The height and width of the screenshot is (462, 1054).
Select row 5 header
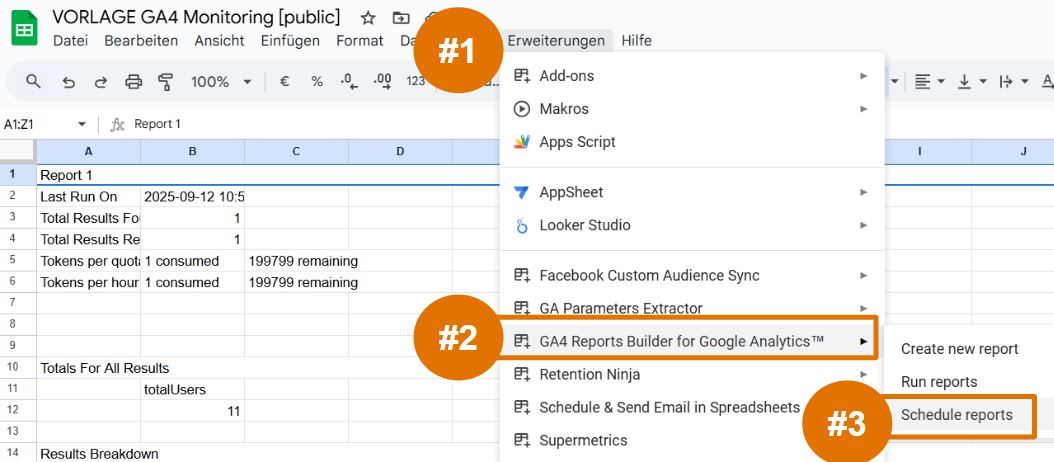[x=18, y=261]
